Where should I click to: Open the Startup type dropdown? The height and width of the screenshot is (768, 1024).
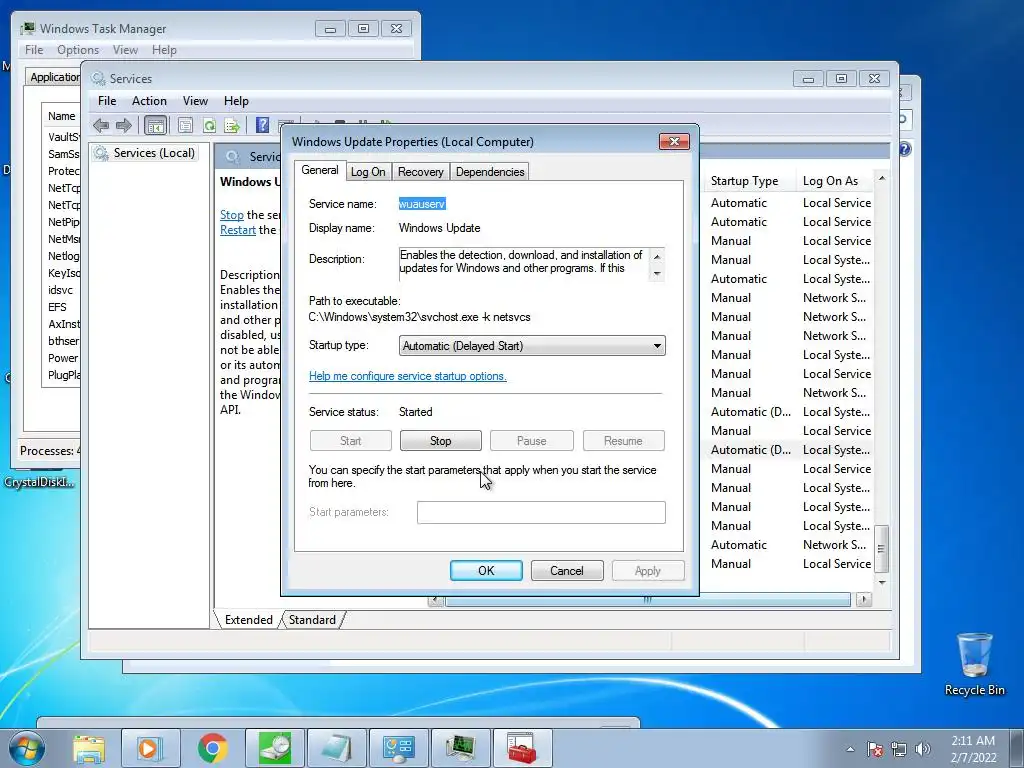click(x=532, y=345)
